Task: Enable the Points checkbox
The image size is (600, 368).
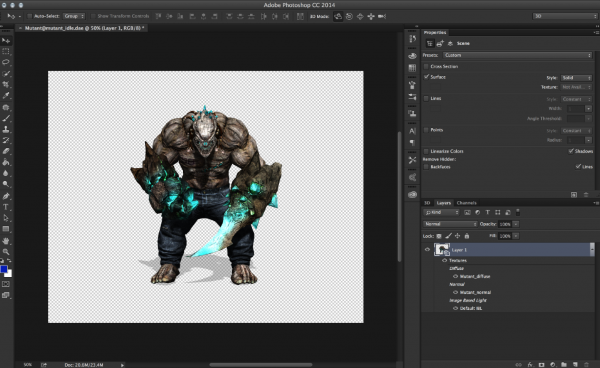Action: click(426, 130)
